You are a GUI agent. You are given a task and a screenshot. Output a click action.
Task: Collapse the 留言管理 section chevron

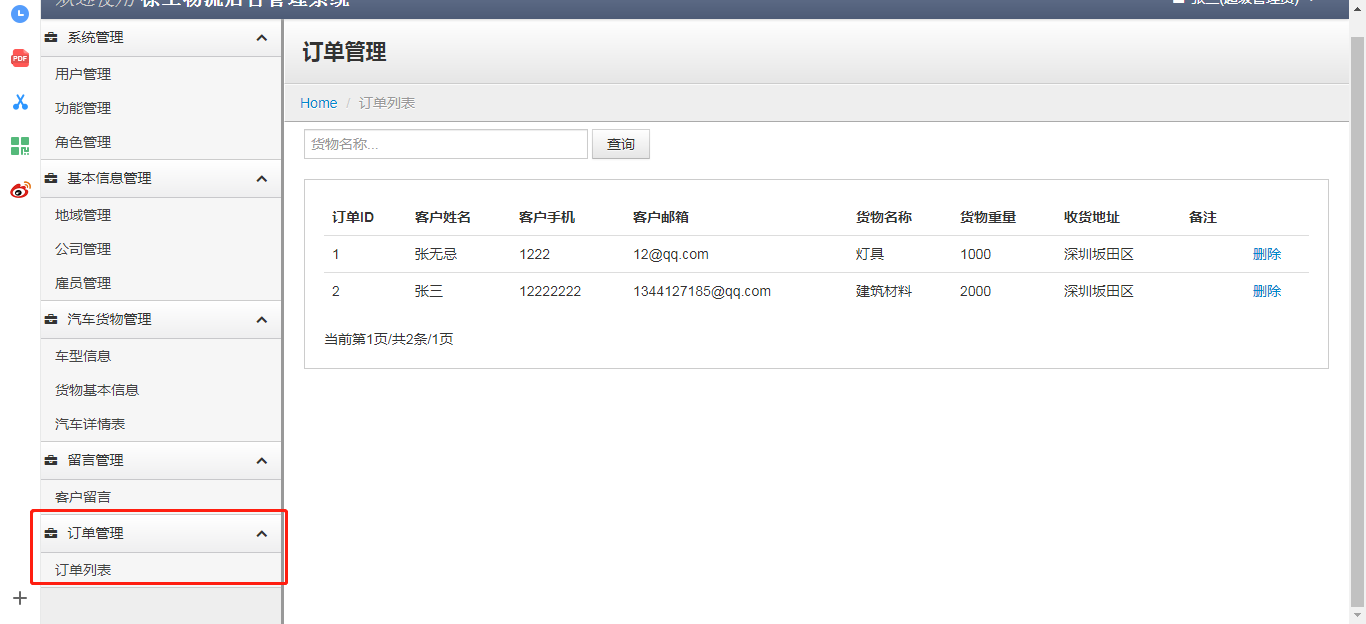(262, 461)
